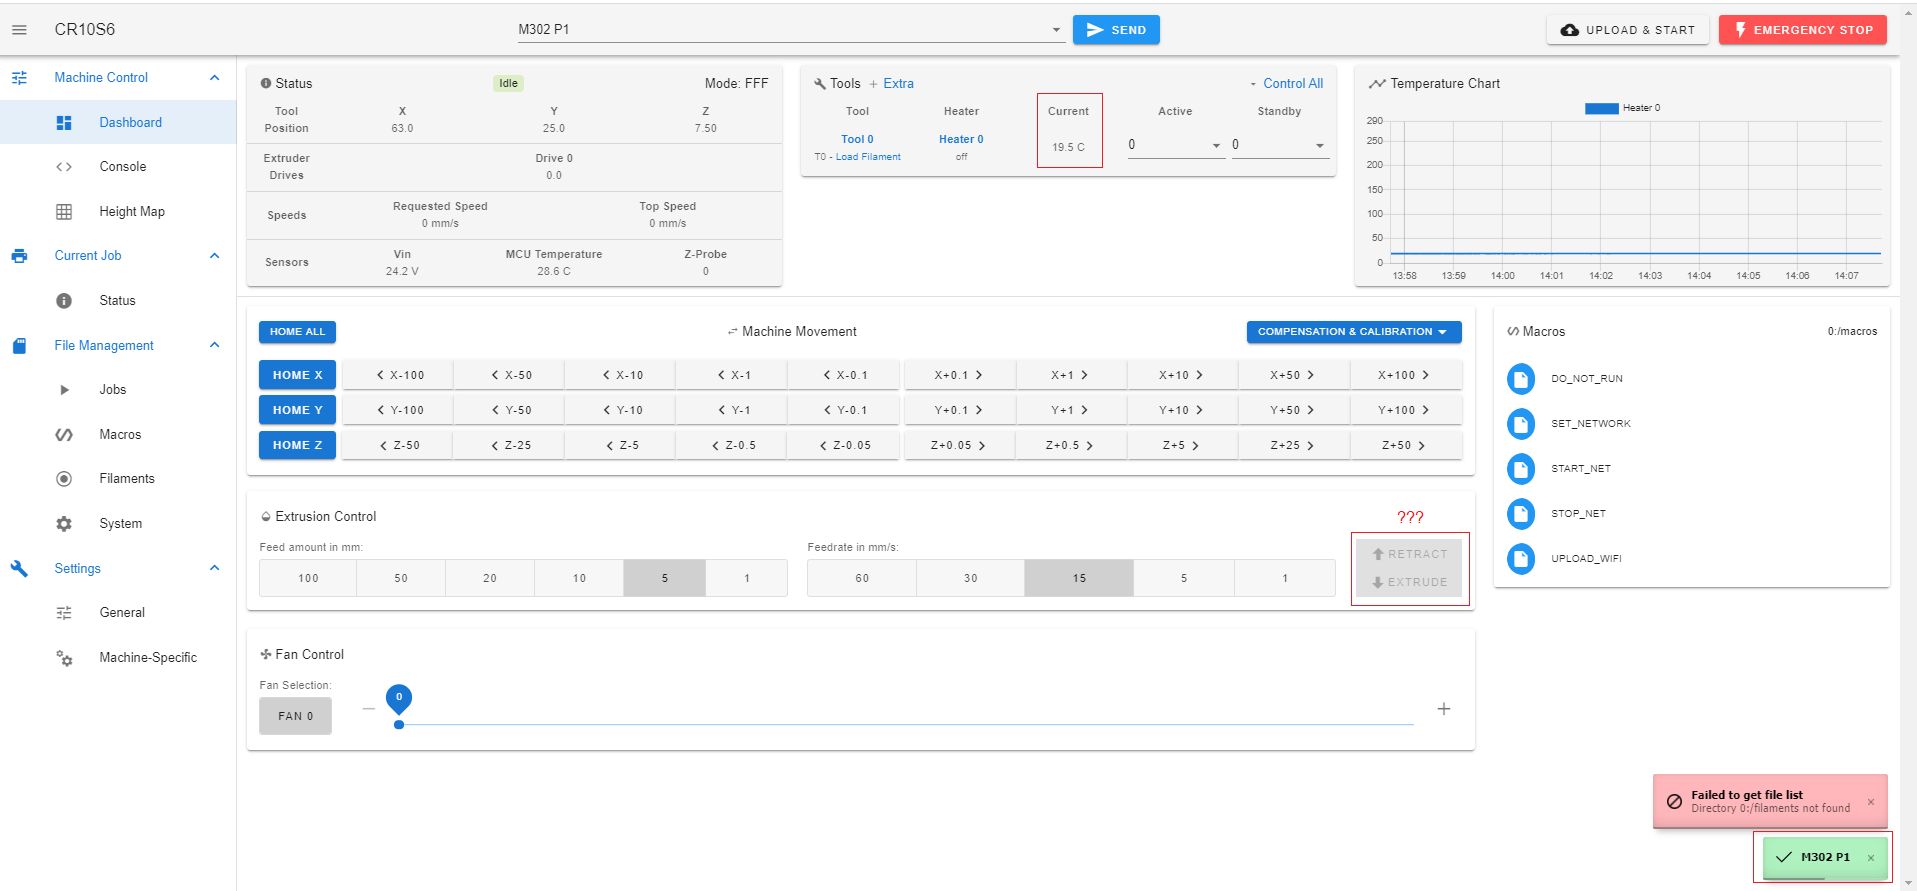Click the Status info icon in panel header
Image resolution: width=1917 pixels, height=891 pixels.
pos(266,84)
